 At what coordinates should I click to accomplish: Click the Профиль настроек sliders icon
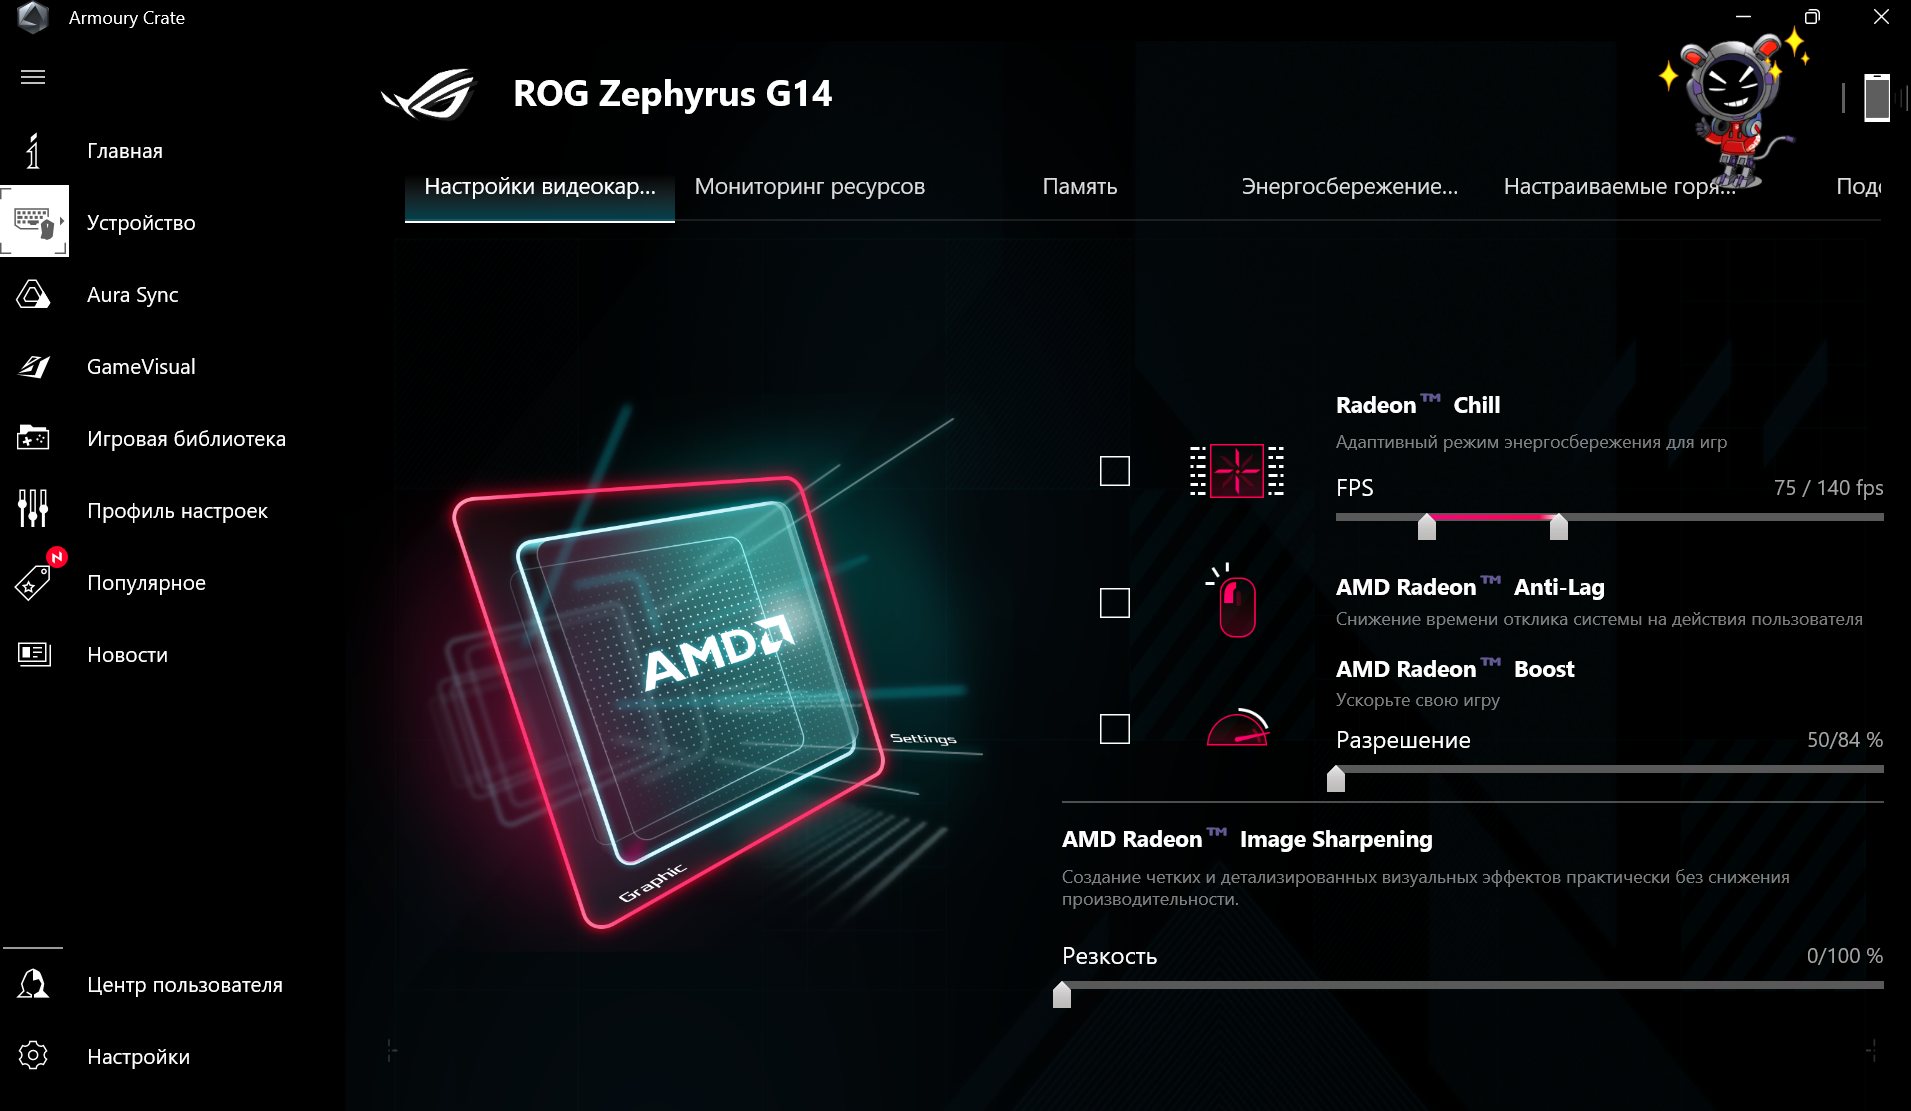[33, 508]
